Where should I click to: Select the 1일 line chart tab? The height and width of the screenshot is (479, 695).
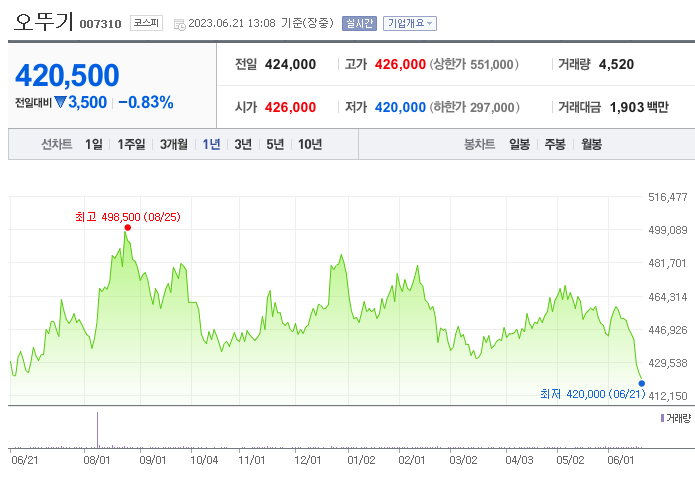94,144
